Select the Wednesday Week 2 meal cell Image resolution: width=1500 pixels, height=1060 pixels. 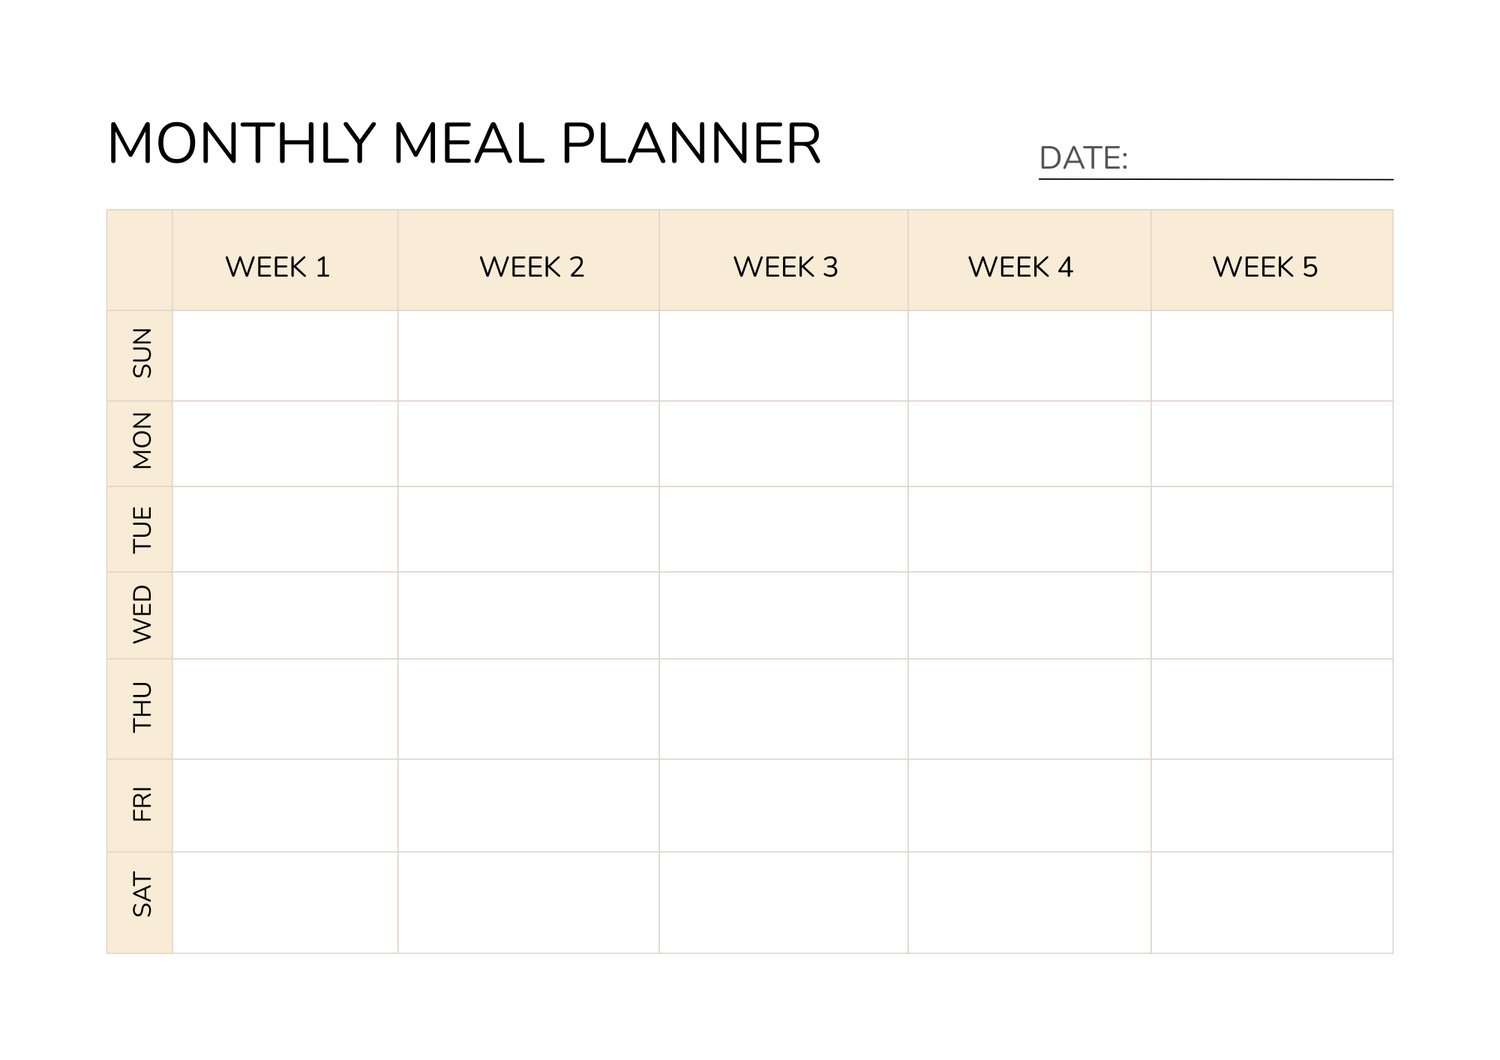[528, 615]
